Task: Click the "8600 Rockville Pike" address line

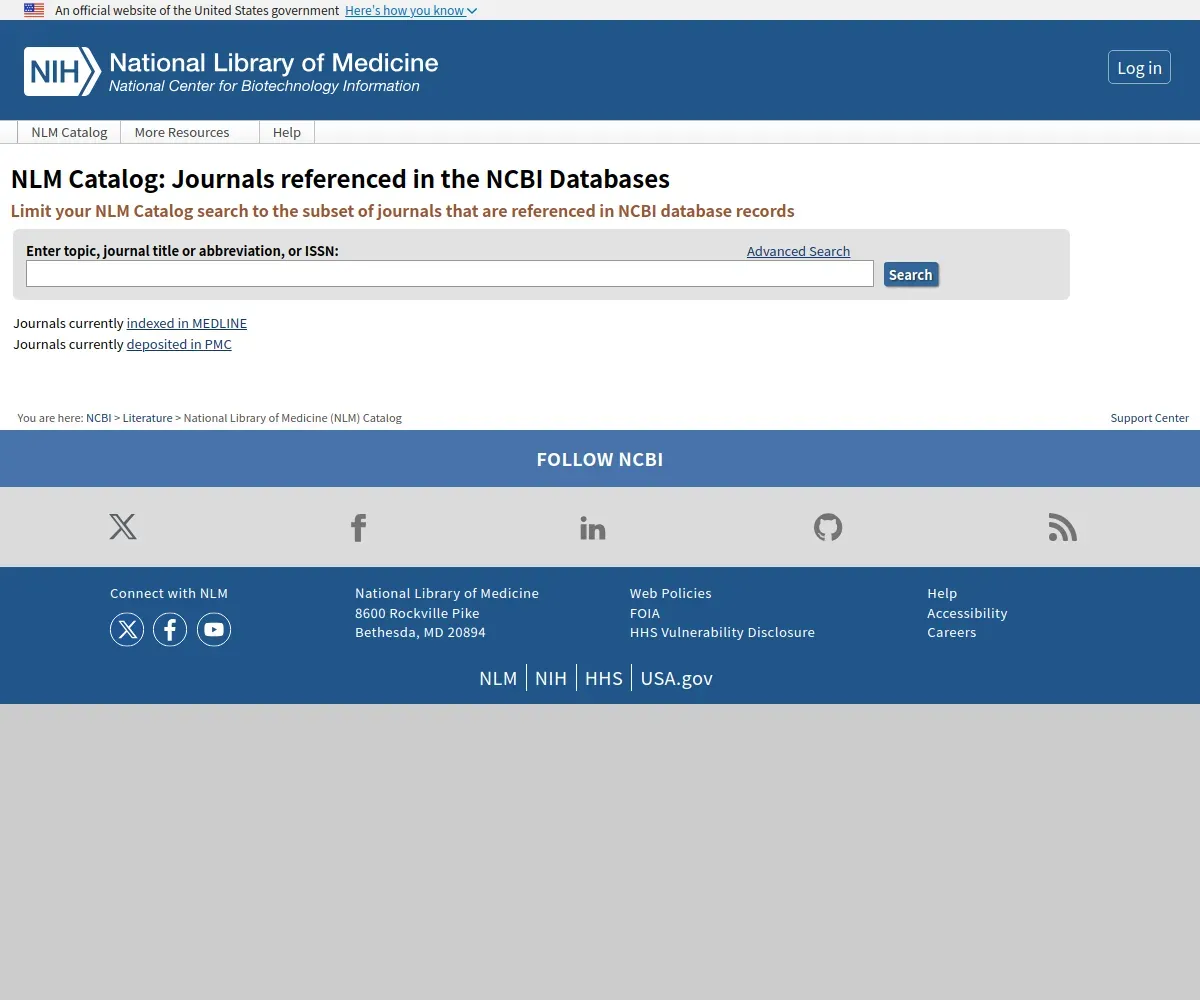Action: point(417,613)
